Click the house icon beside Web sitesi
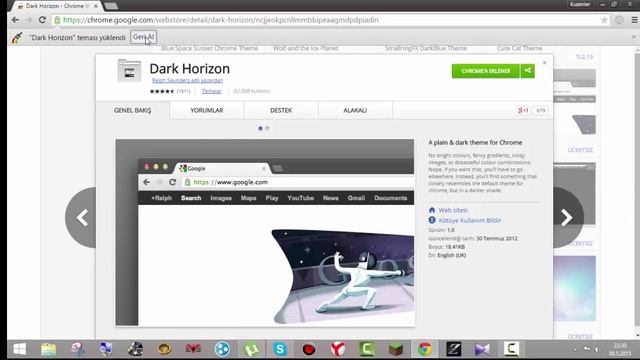The image size is (640, 360). click(x=432, y=210)
